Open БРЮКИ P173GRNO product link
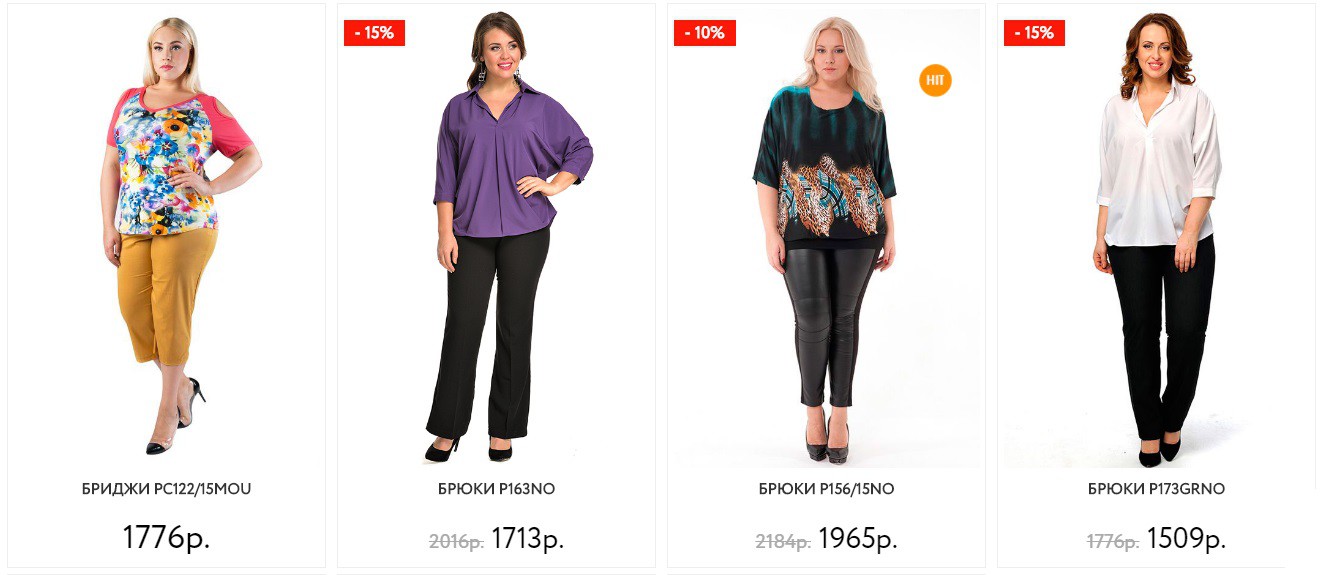The height and width of the screenshot is (575, 1335). (1156, 489)
